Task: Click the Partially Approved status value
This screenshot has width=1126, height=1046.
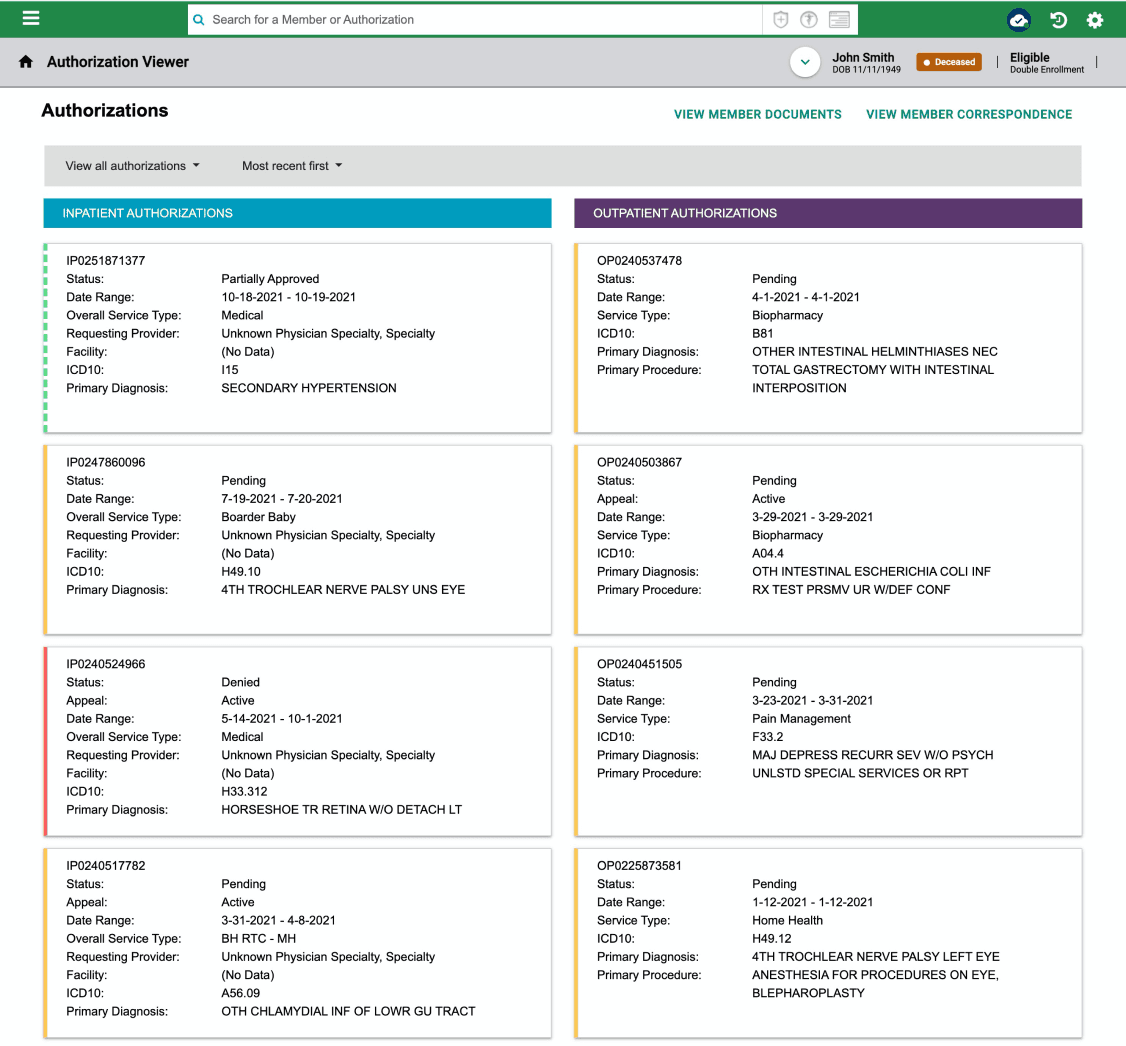Action: point(270,279)
